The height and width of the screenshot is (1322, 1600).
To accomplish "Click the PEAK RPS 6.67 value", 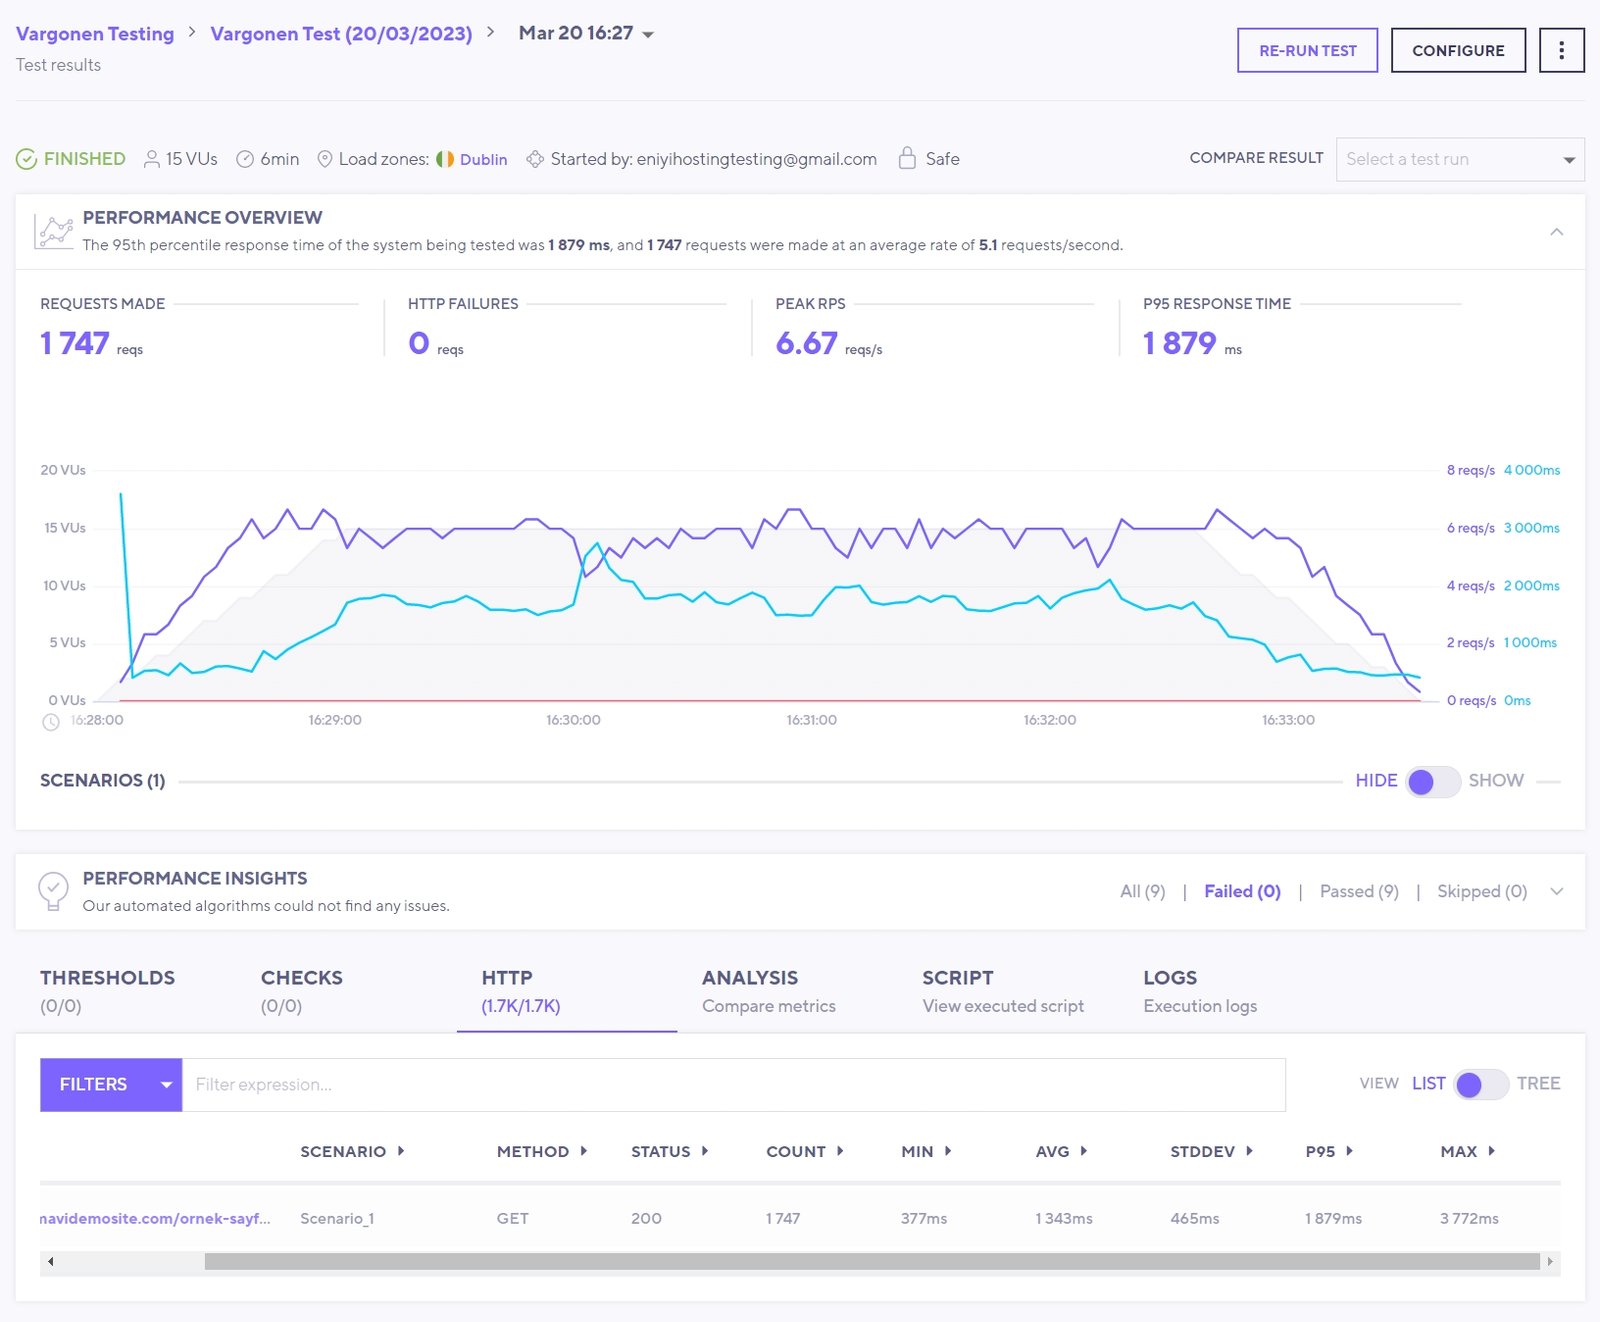I will [x=806, y=343].
